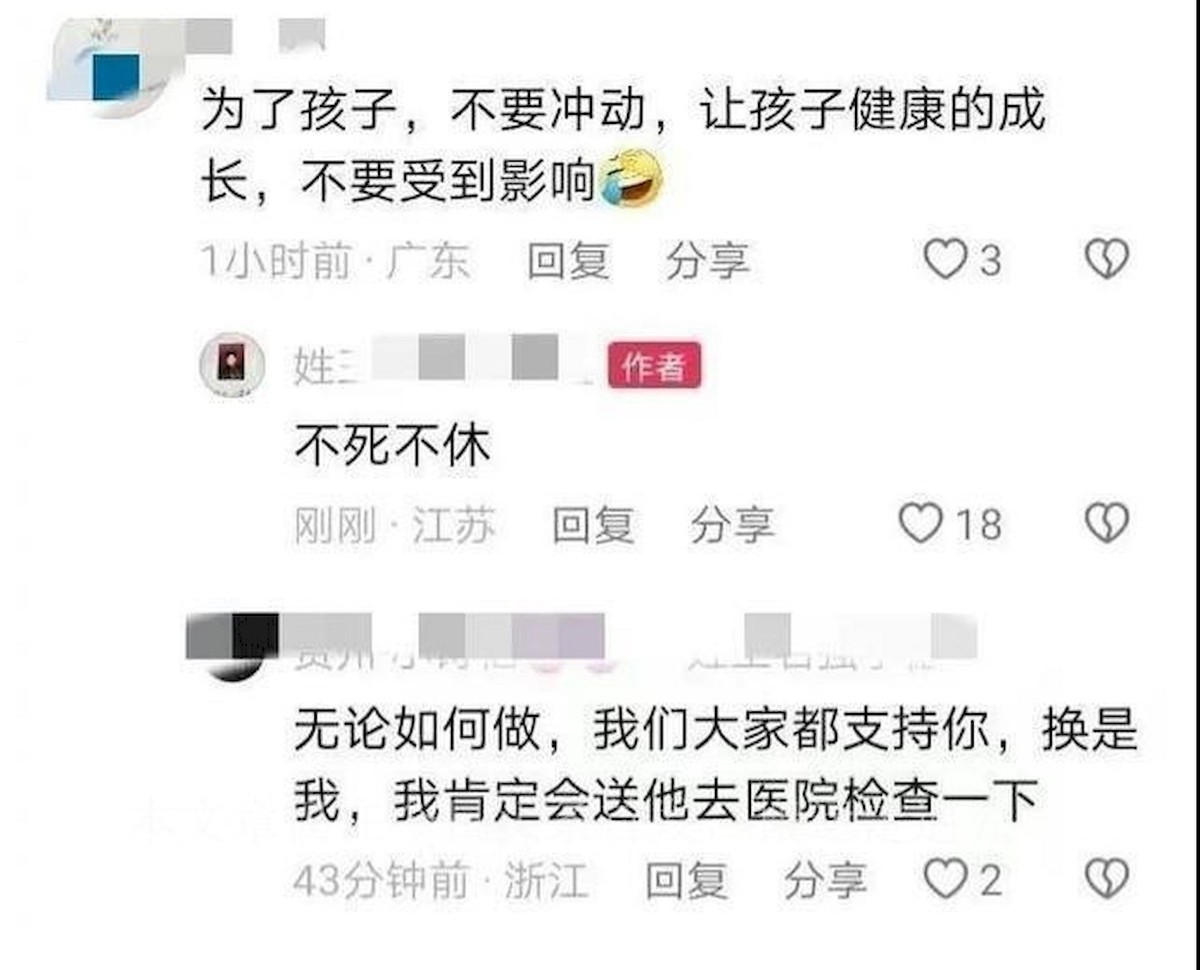The height and width of the screenshot is (970, 1200).
Task: Open the third commenter's dark avatar
Action: tap(240, 647)
